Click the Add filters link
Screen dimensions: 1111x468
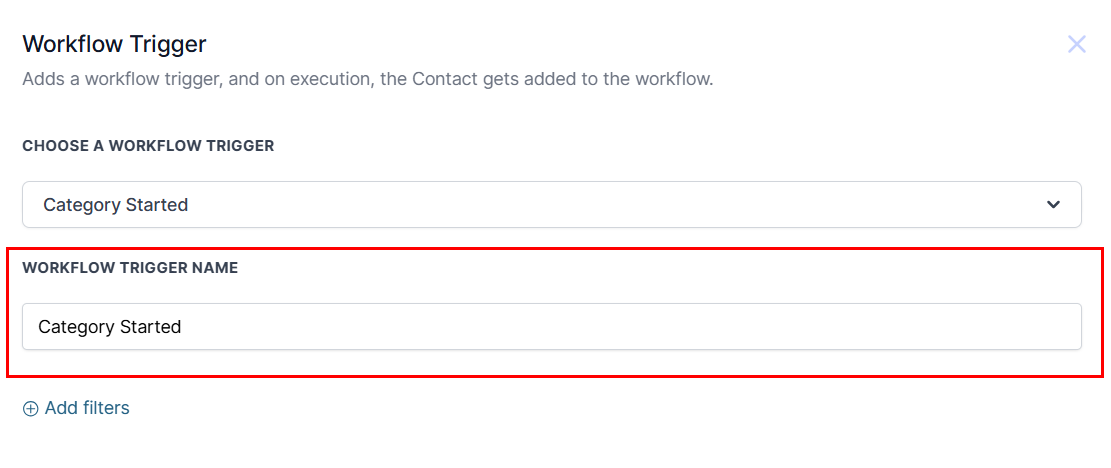tap(77, 409)
